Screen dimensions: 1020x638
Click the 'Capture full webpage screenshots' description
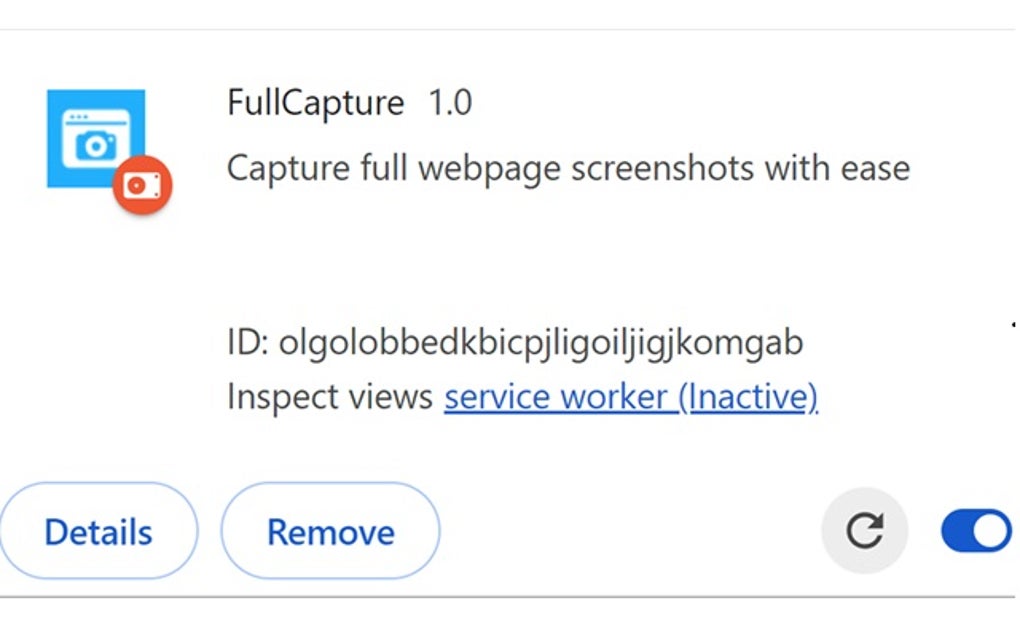[x=568, y=168]
